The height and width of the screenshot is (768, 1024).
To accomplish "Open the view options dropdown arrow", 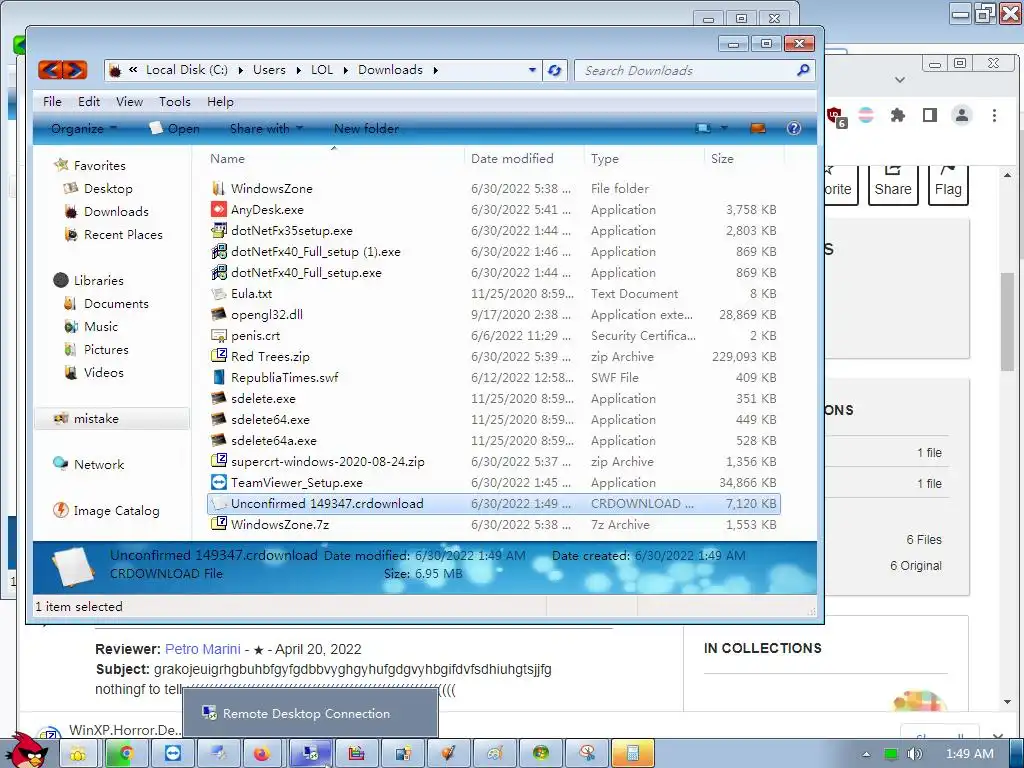I will pyautogui.click(x=724, y=129).
